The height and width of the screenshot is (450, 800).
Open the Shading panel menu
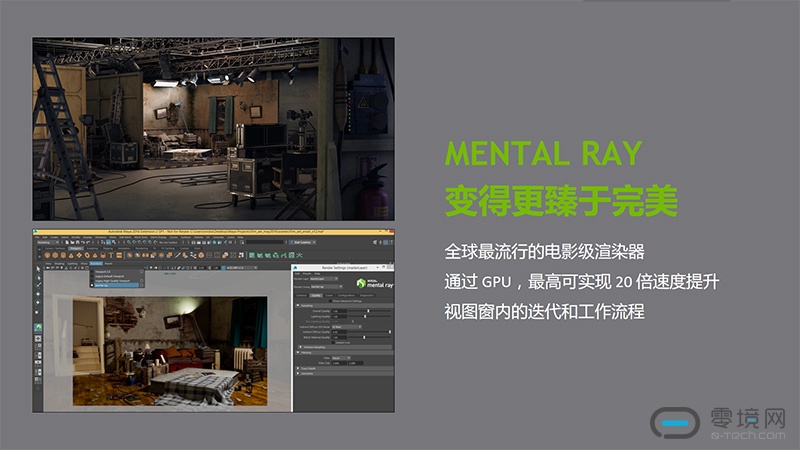(x=59, y=264)
